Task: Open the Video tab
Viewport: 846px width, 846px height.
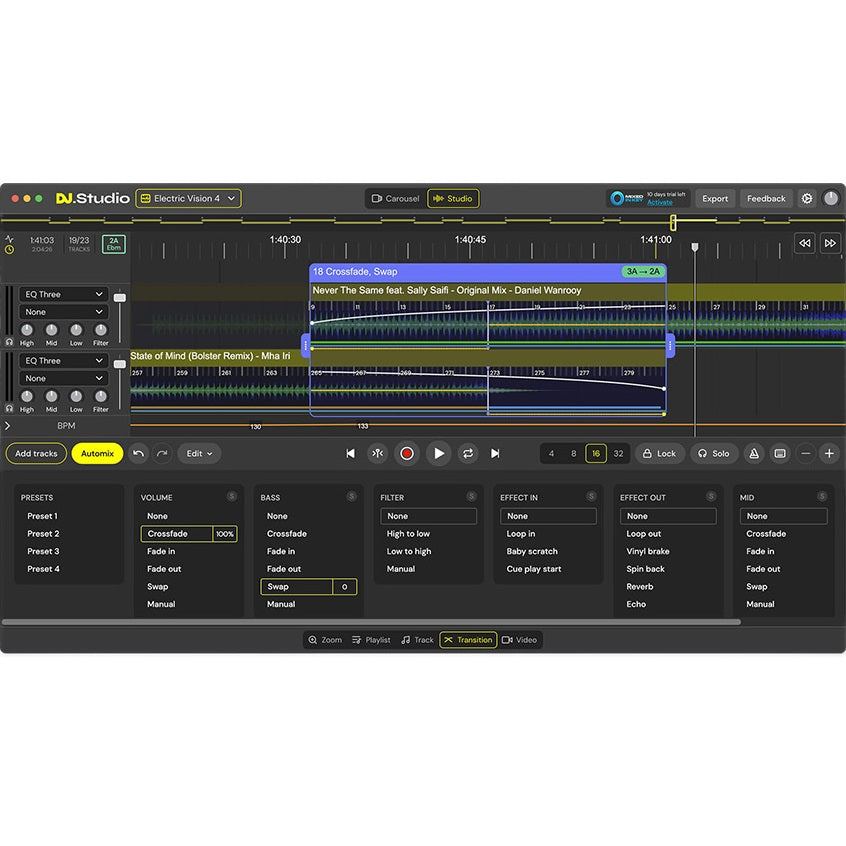Action: [x=520, y=640]
